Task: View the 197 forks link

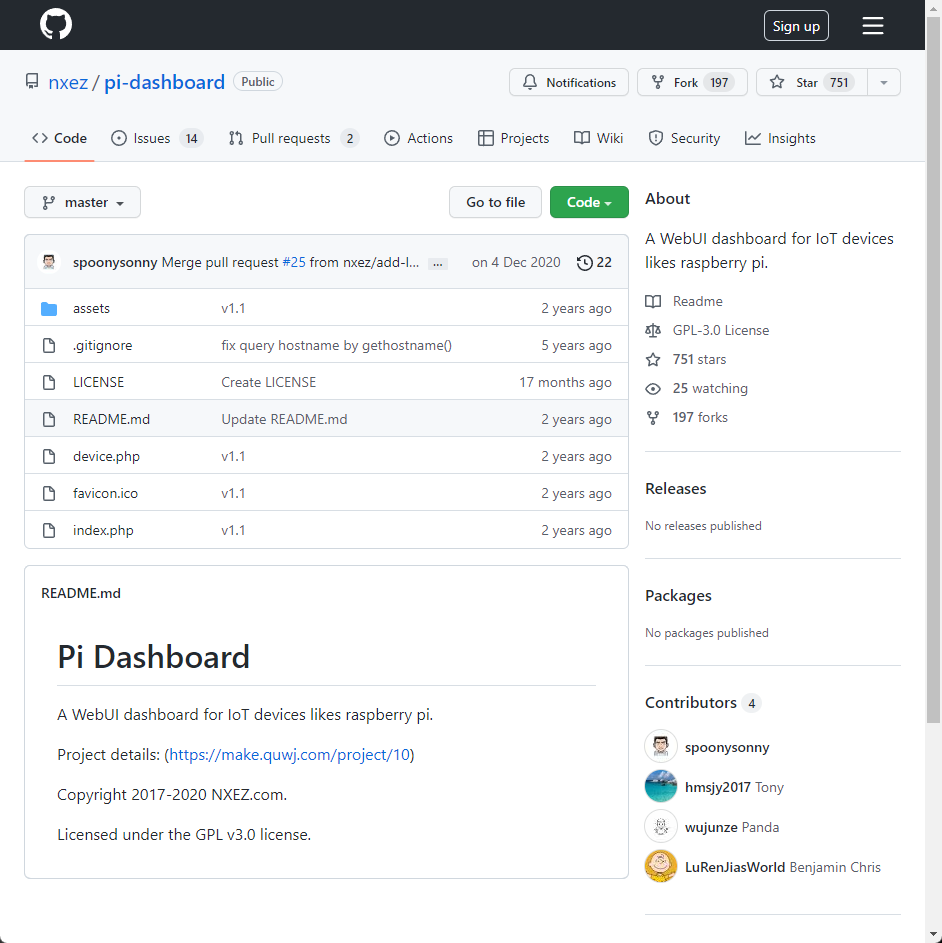Action: click(700, 417)
